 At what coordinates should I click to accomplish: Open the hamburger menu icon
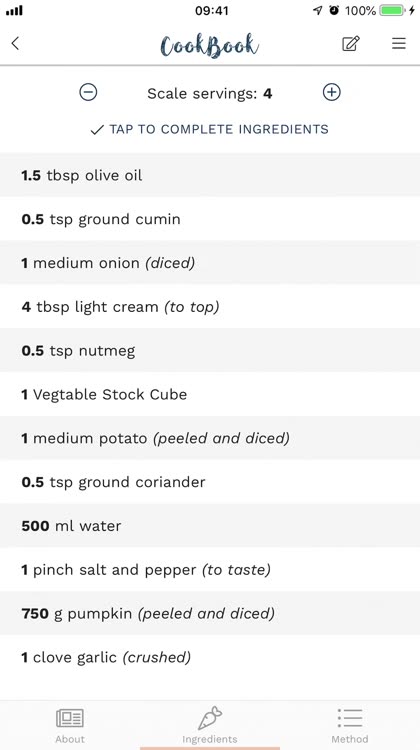pyautogui.click(x=399, y=44)
